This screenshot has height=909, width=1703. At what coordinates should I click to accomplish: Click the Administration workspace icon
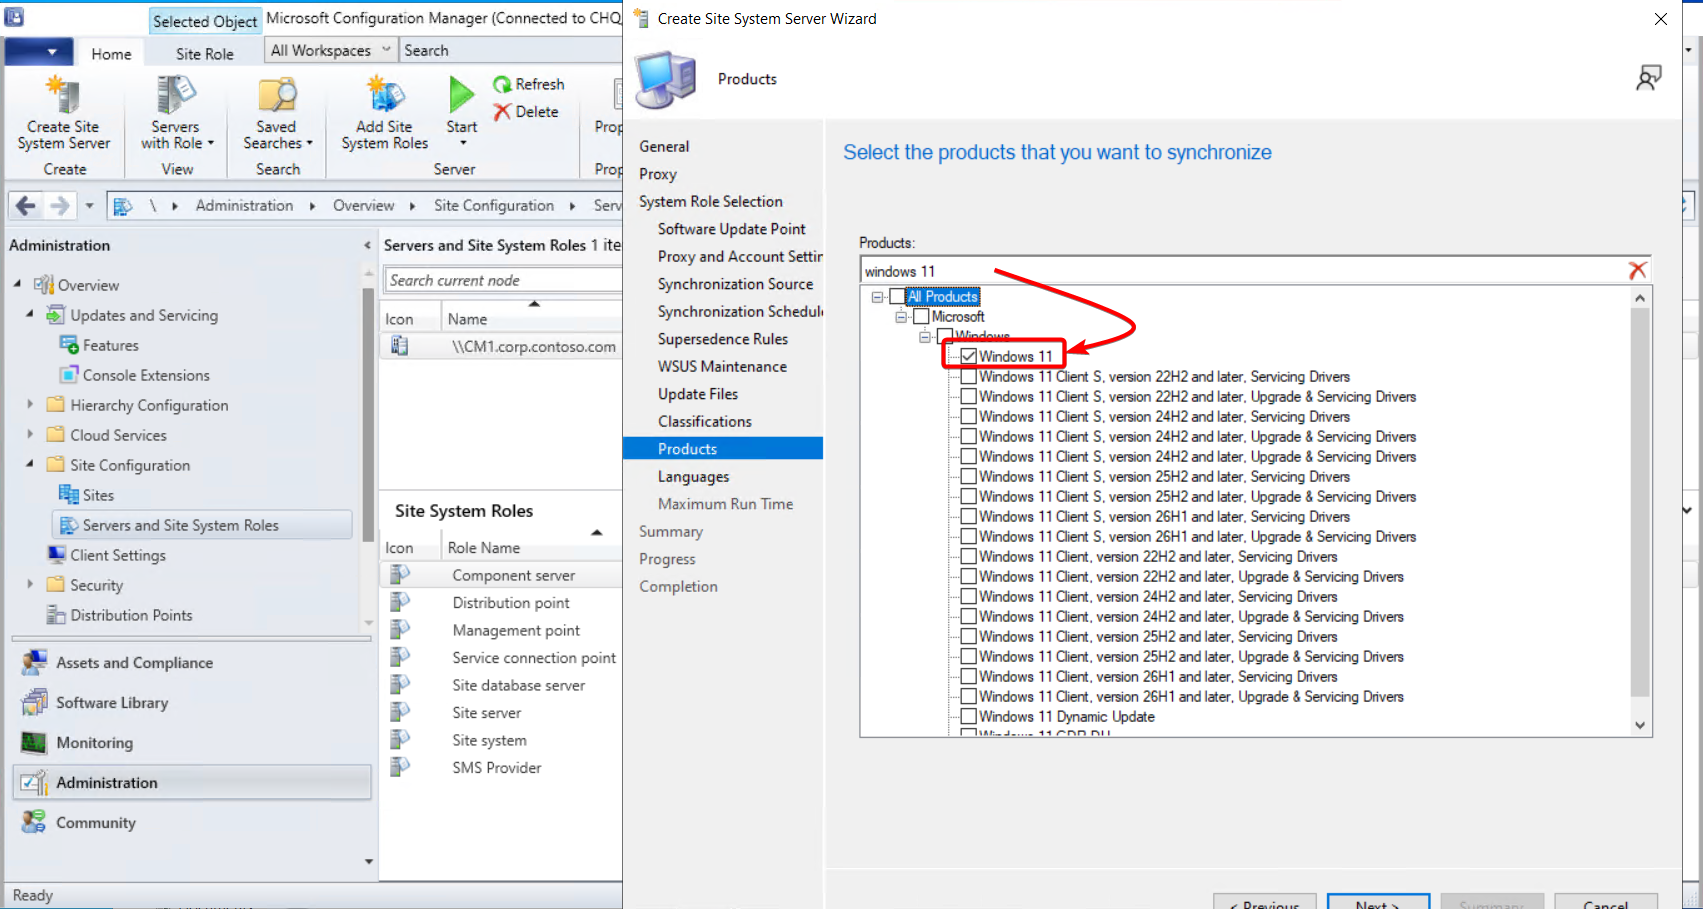click(x=34, y=782)
